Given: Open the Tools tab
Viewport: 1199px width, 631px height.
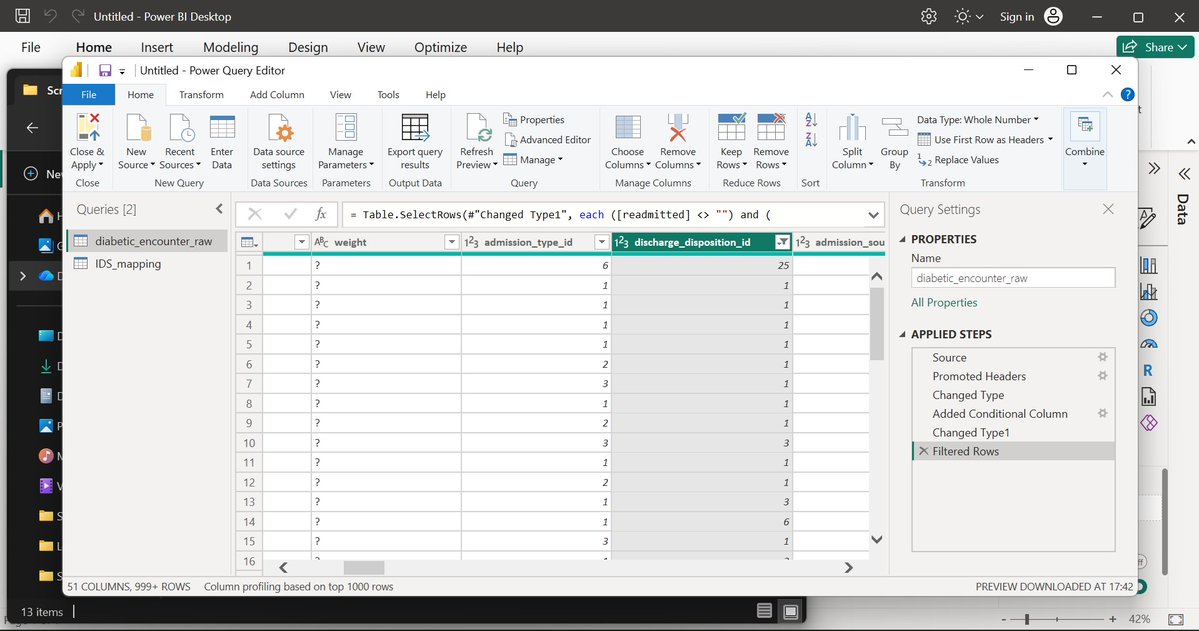Looking at the screenshot, I should coord(388,95).
